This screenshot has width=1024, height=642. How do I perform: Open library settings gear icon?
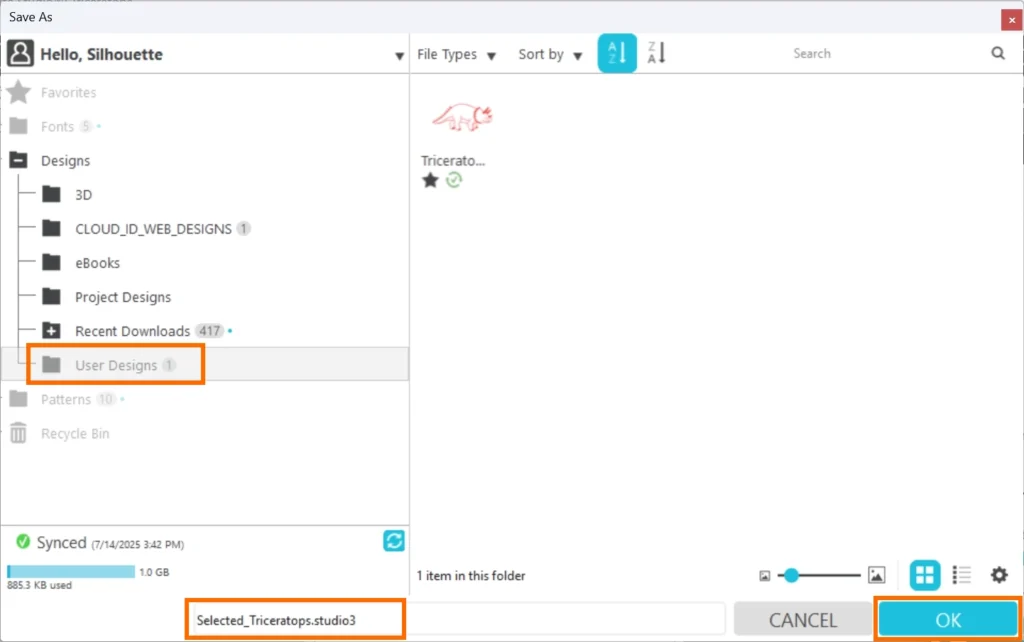click(999, 575)
